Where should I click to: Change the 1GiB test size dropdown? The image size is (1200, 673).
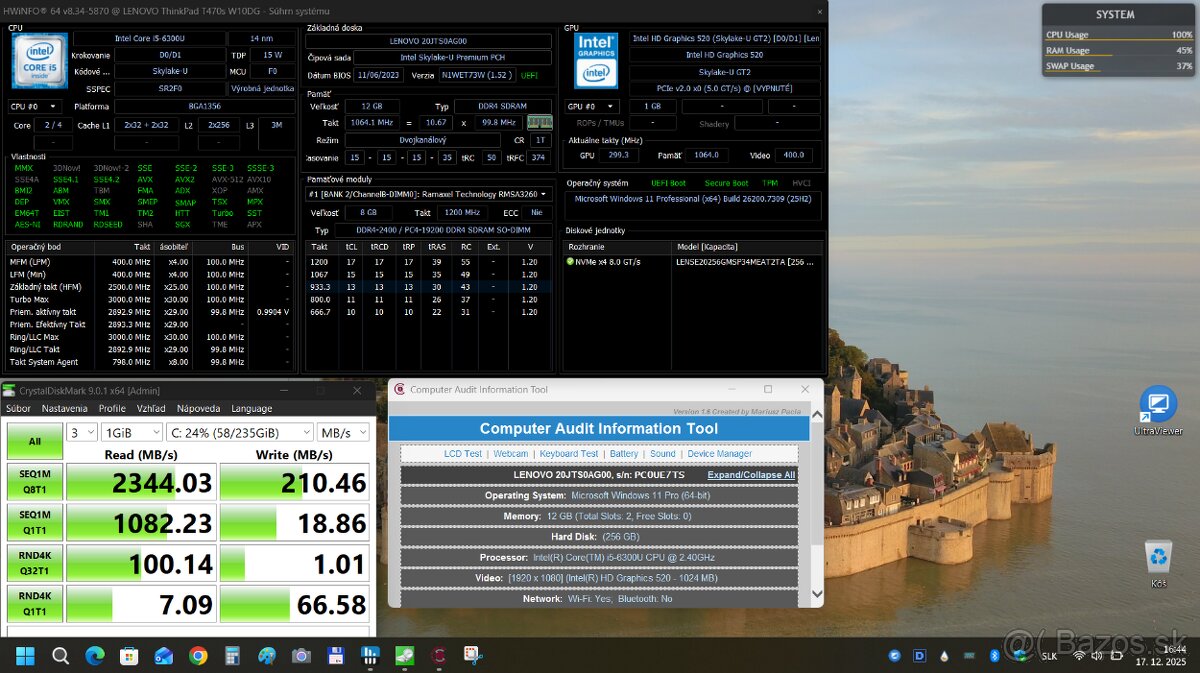(131, 432)
